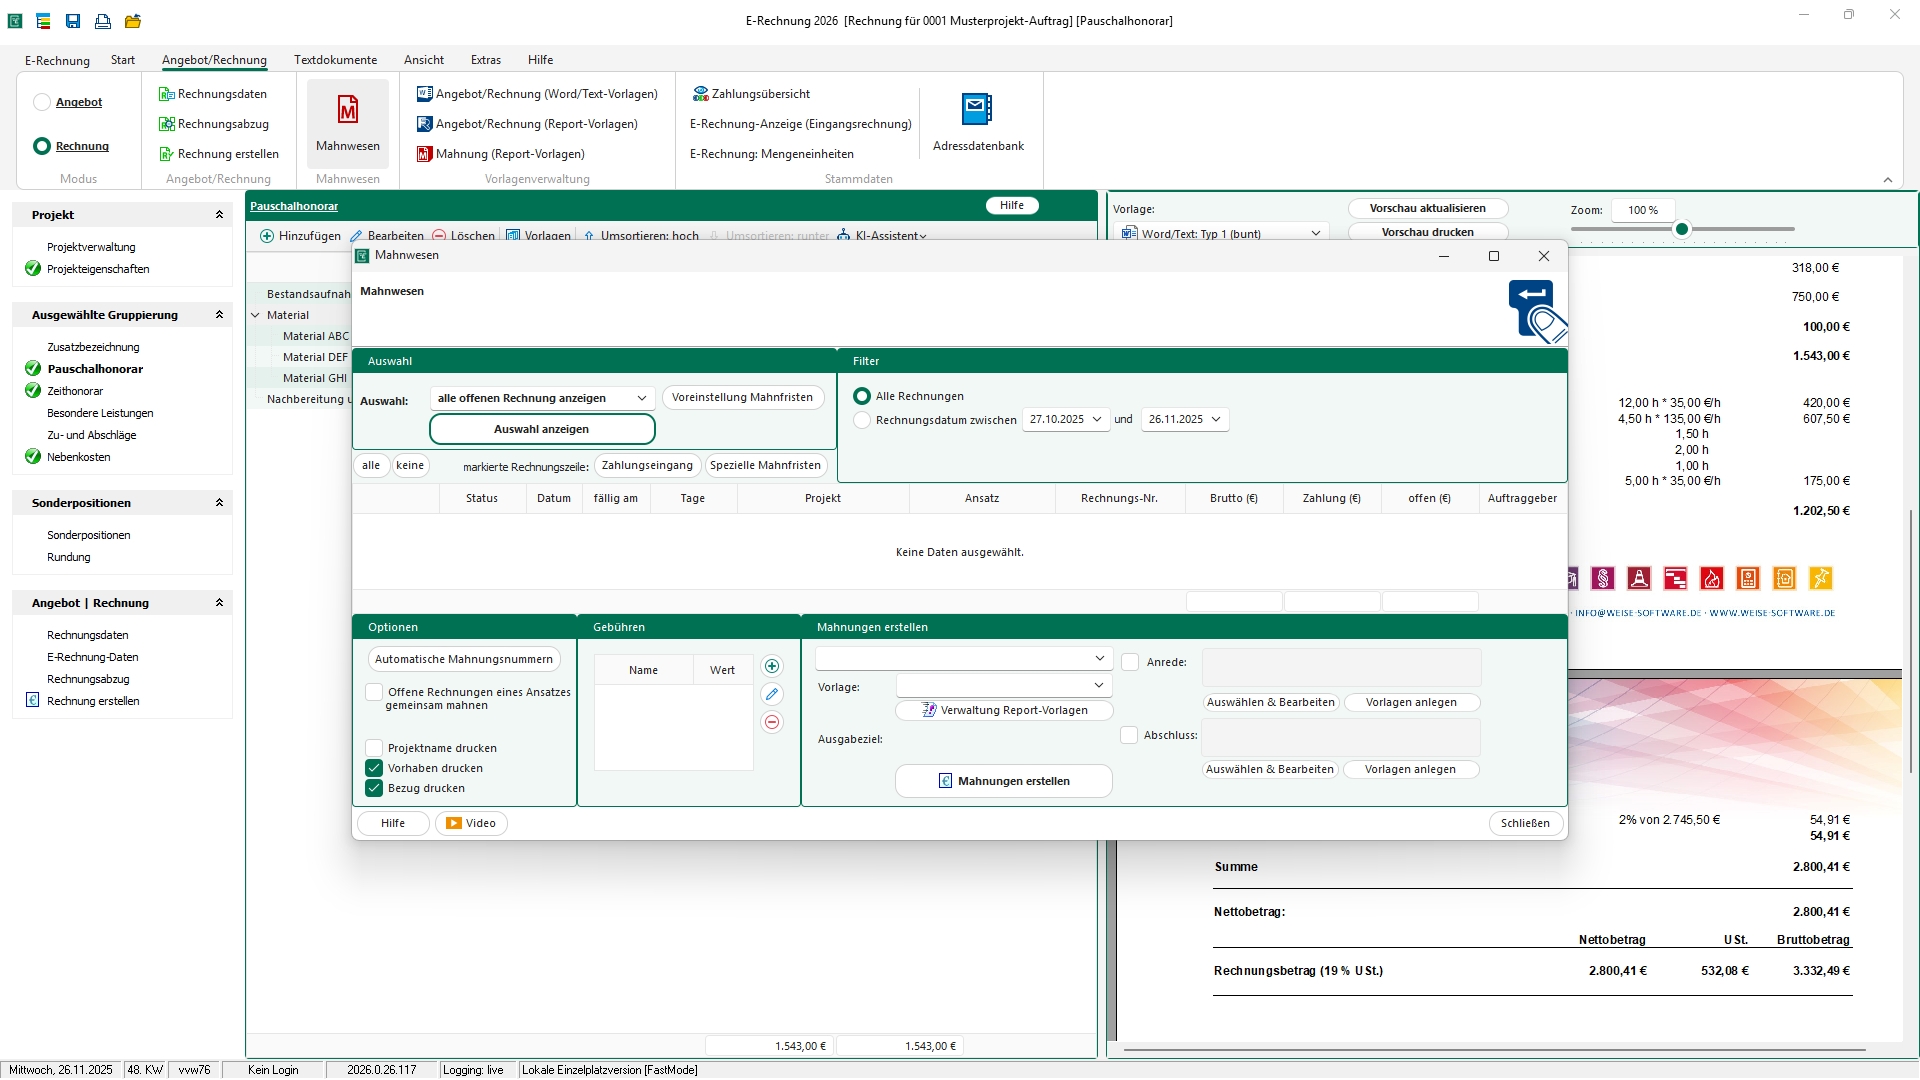1920x1080 pixels.
Task: Open Zahlungsübersicht from the ribbon
Action: (x=750, y=94)
